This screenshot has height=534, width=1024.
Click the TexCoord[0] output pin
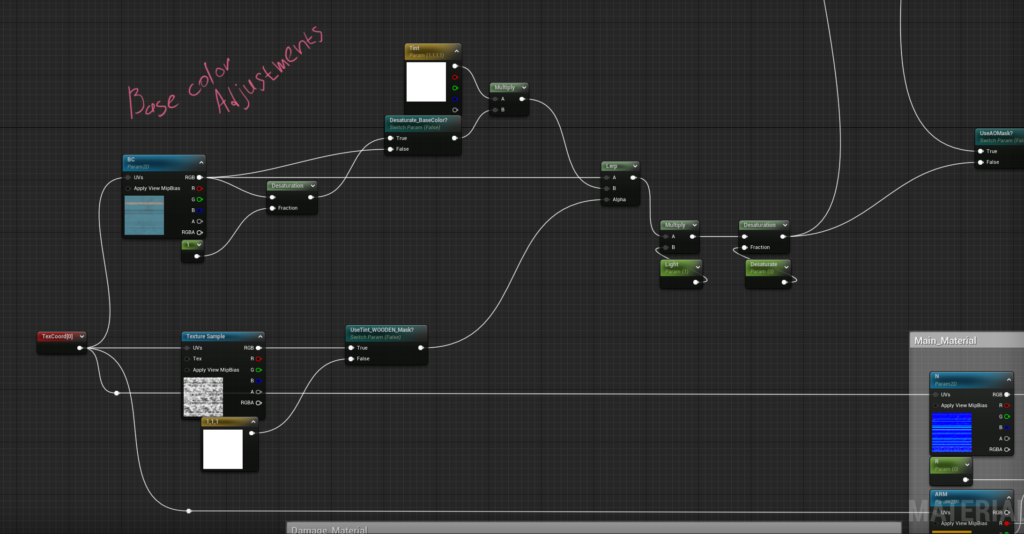[x=80, y=348]
